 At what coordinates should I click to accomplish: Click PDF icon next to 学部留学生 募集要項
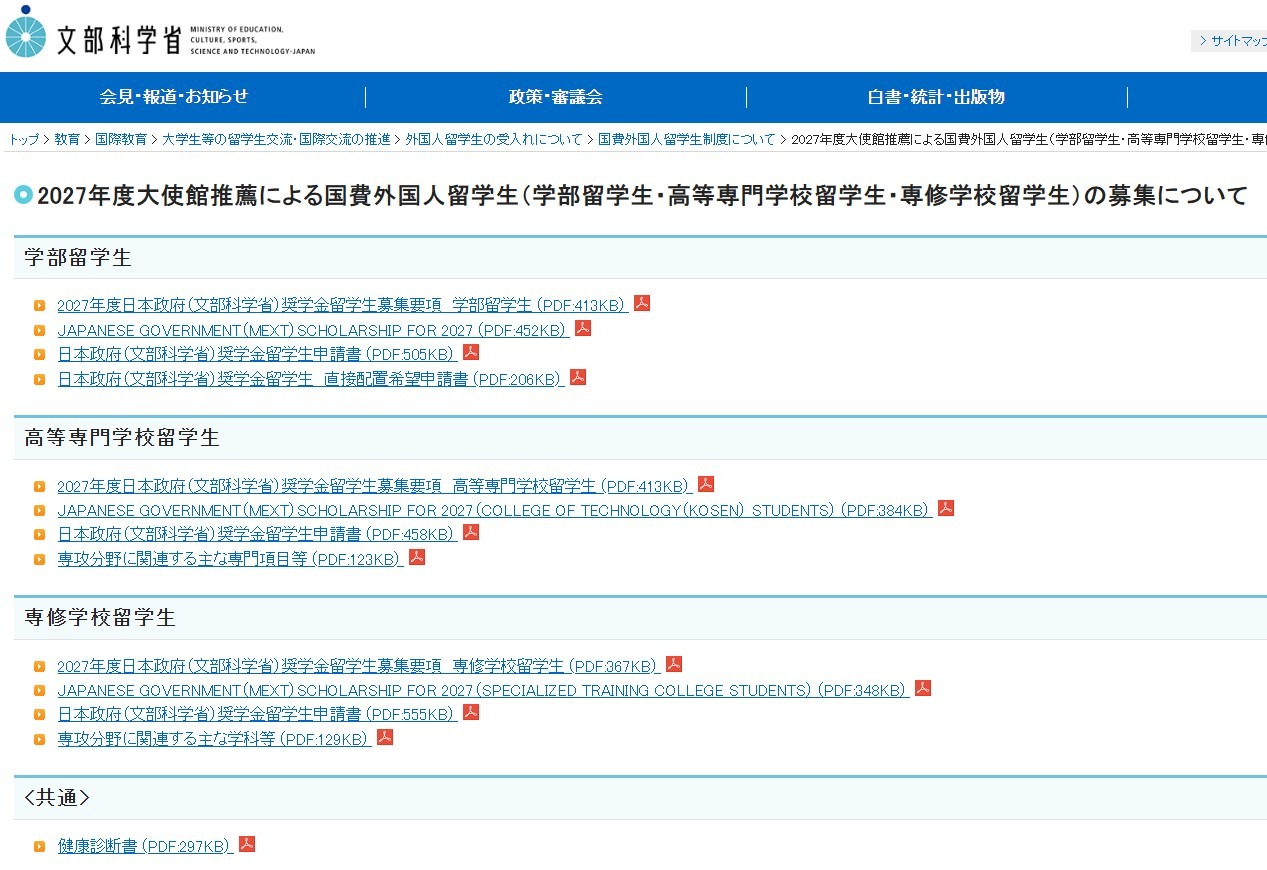[641, 302]
